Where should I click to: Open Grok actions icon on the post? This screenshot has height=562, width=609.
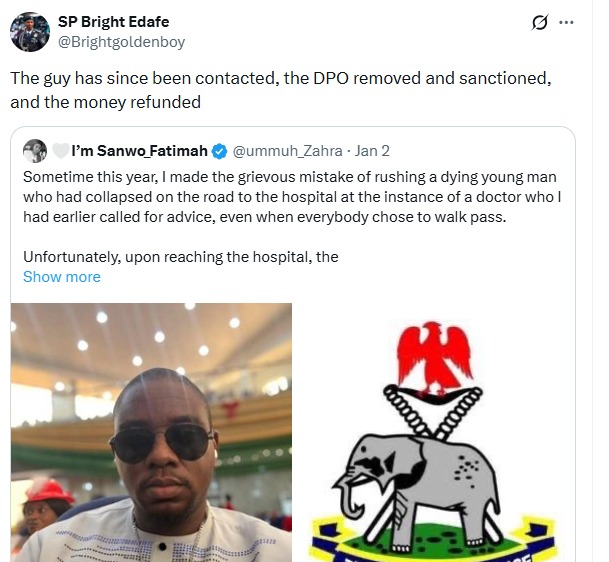[541, 23]
